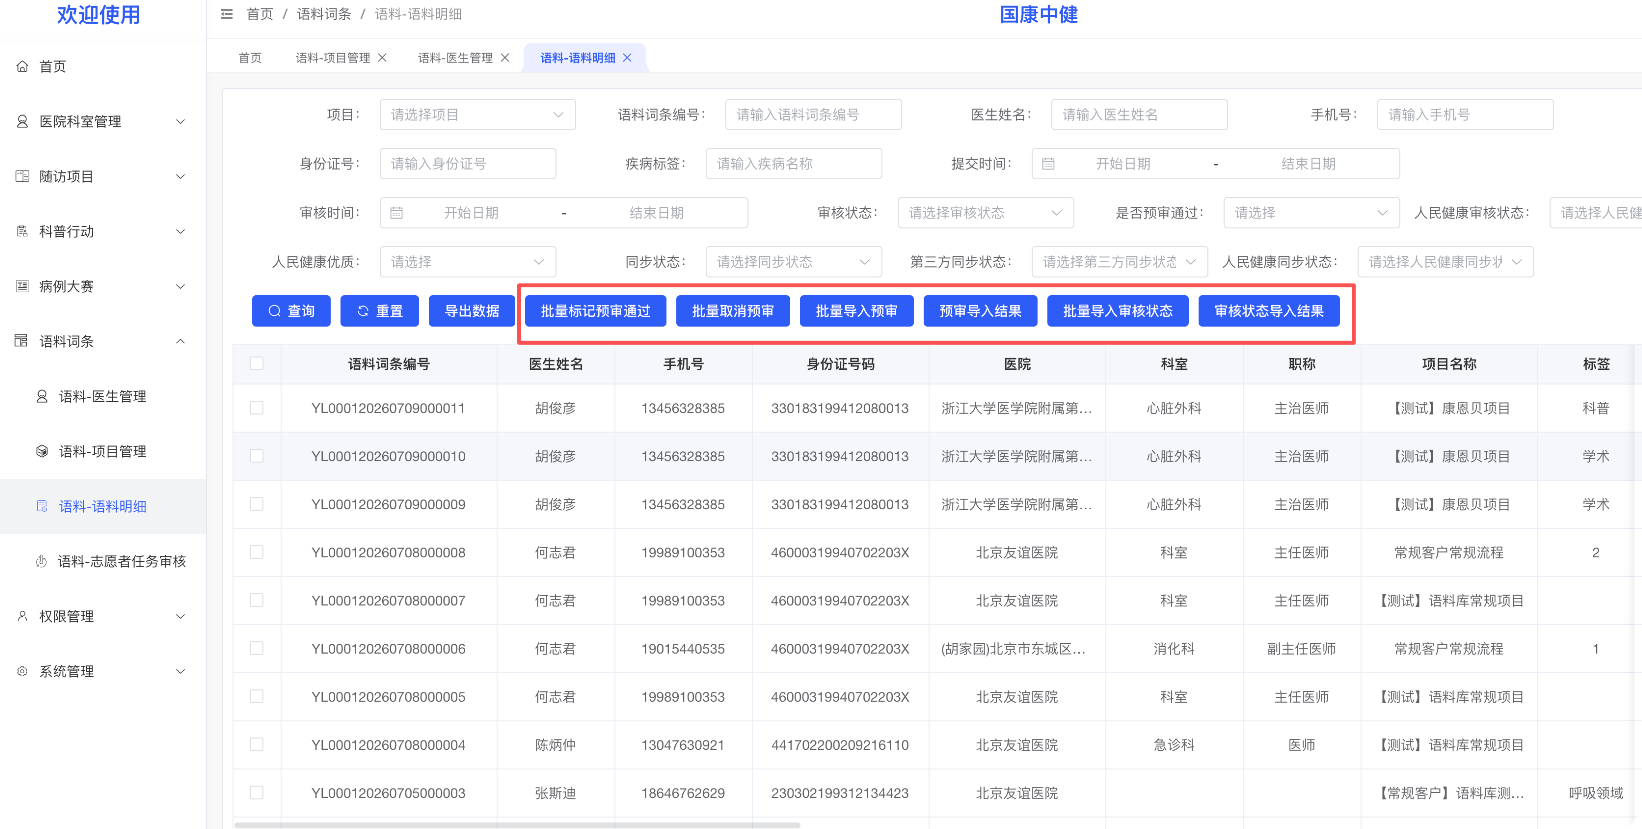Check the row YL000120260708000004
The height and width of the screenshot is (829, 1642).
click(257, 744)
